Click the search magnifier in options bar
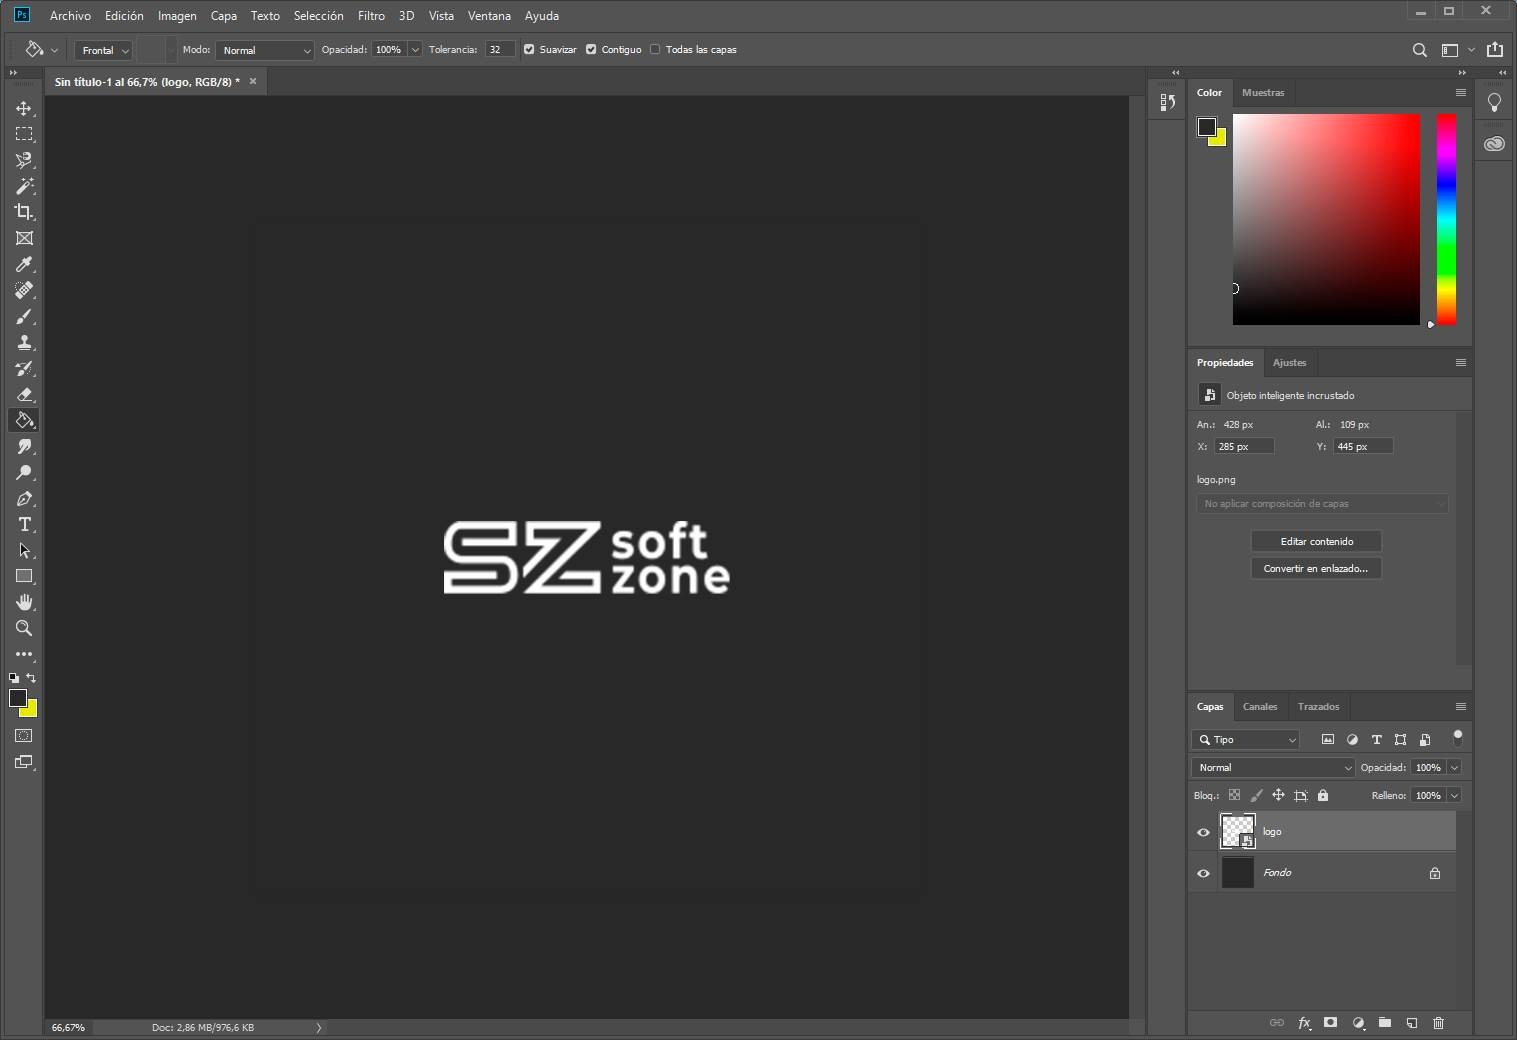This screenshot has height=1040, width=1517. coord(1419,50)
